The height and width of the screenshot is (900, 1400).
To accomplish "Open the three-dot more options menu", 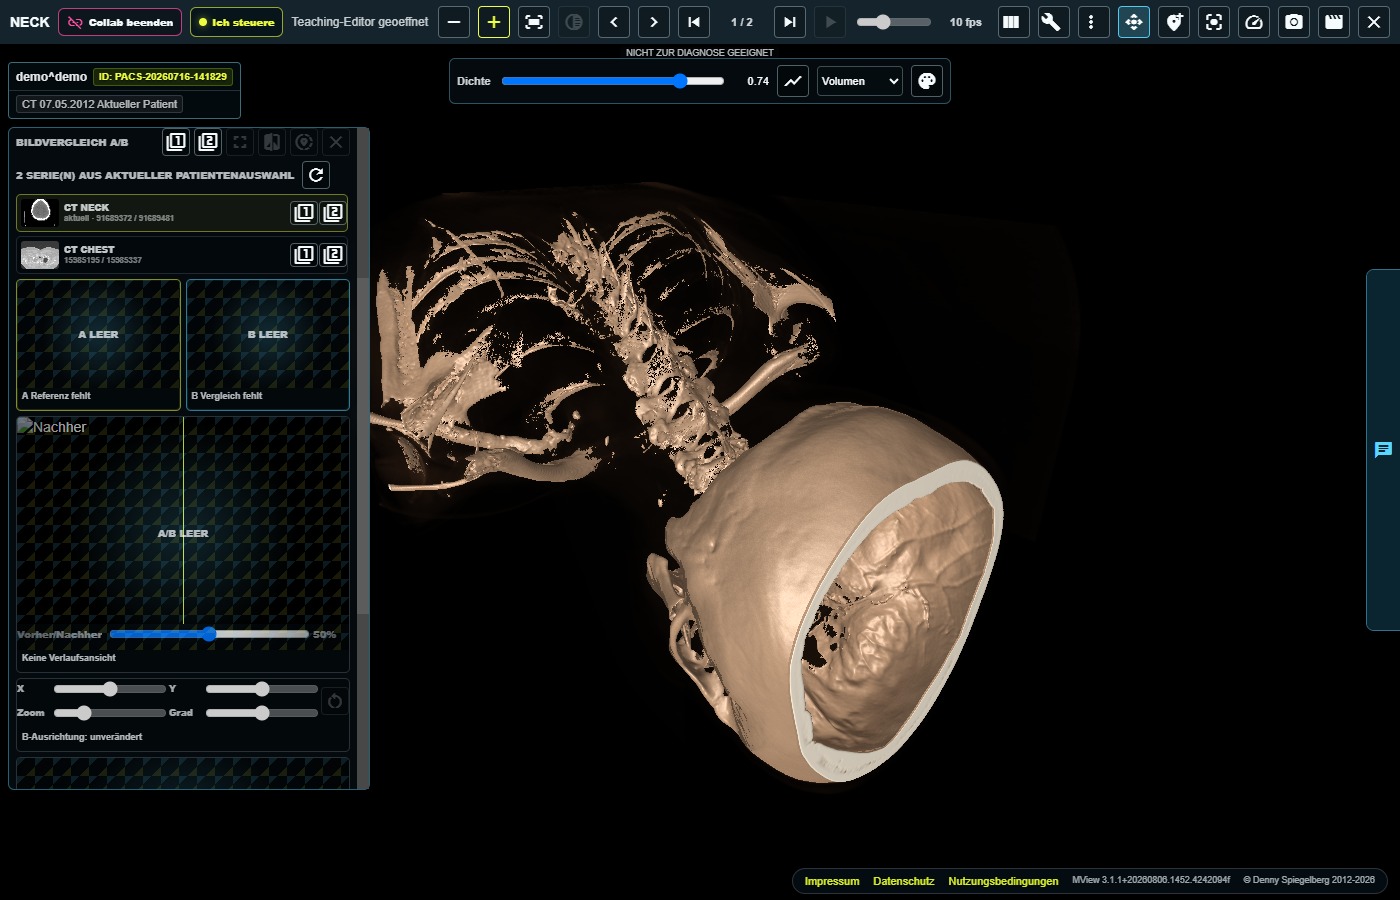I will (1093, 22).
